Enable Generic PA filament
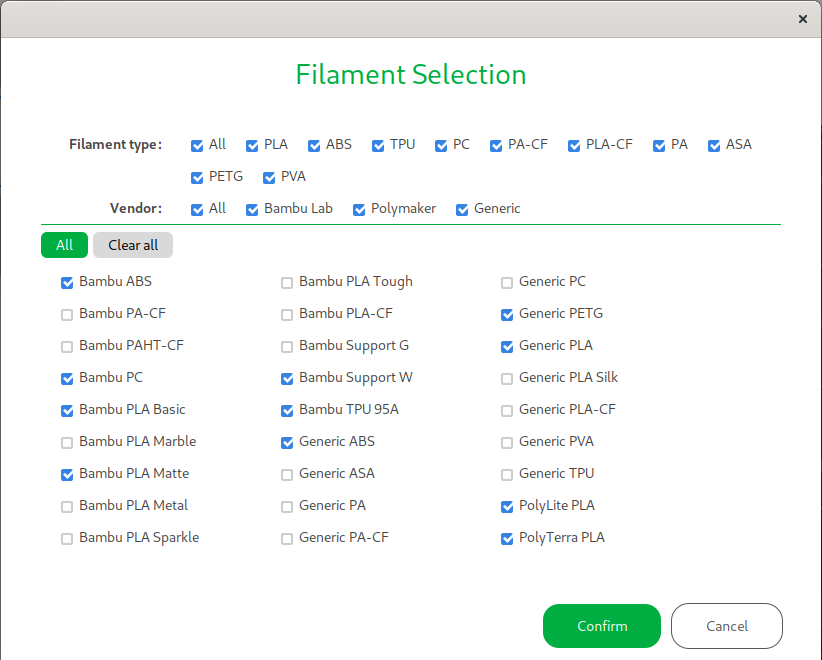This screenshot has height=660, width=822. (287, 506)
